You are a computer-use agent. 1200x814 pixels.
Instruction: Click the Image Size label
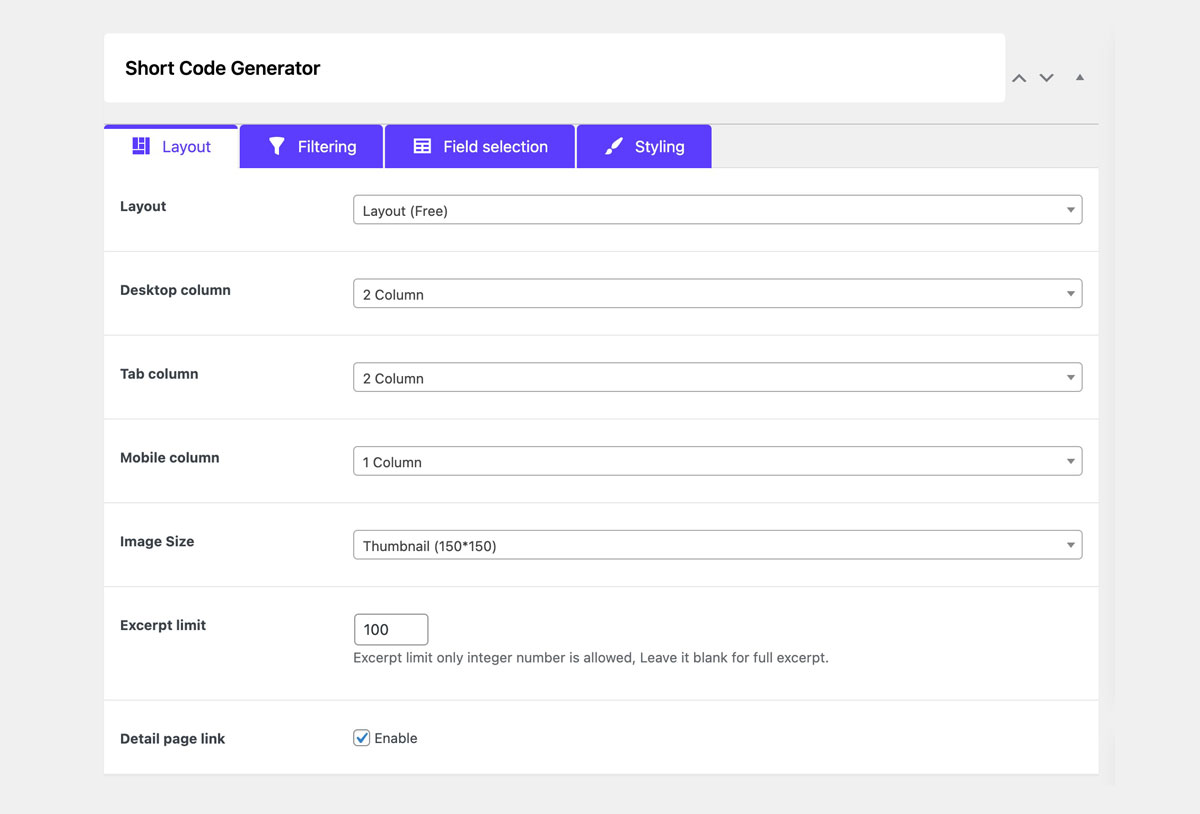pos(157,541)
